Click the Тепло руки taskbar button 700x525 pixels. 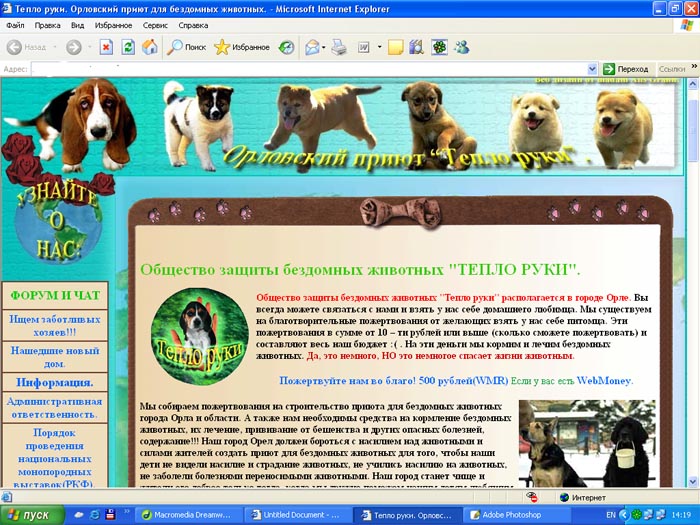point(407,515)
